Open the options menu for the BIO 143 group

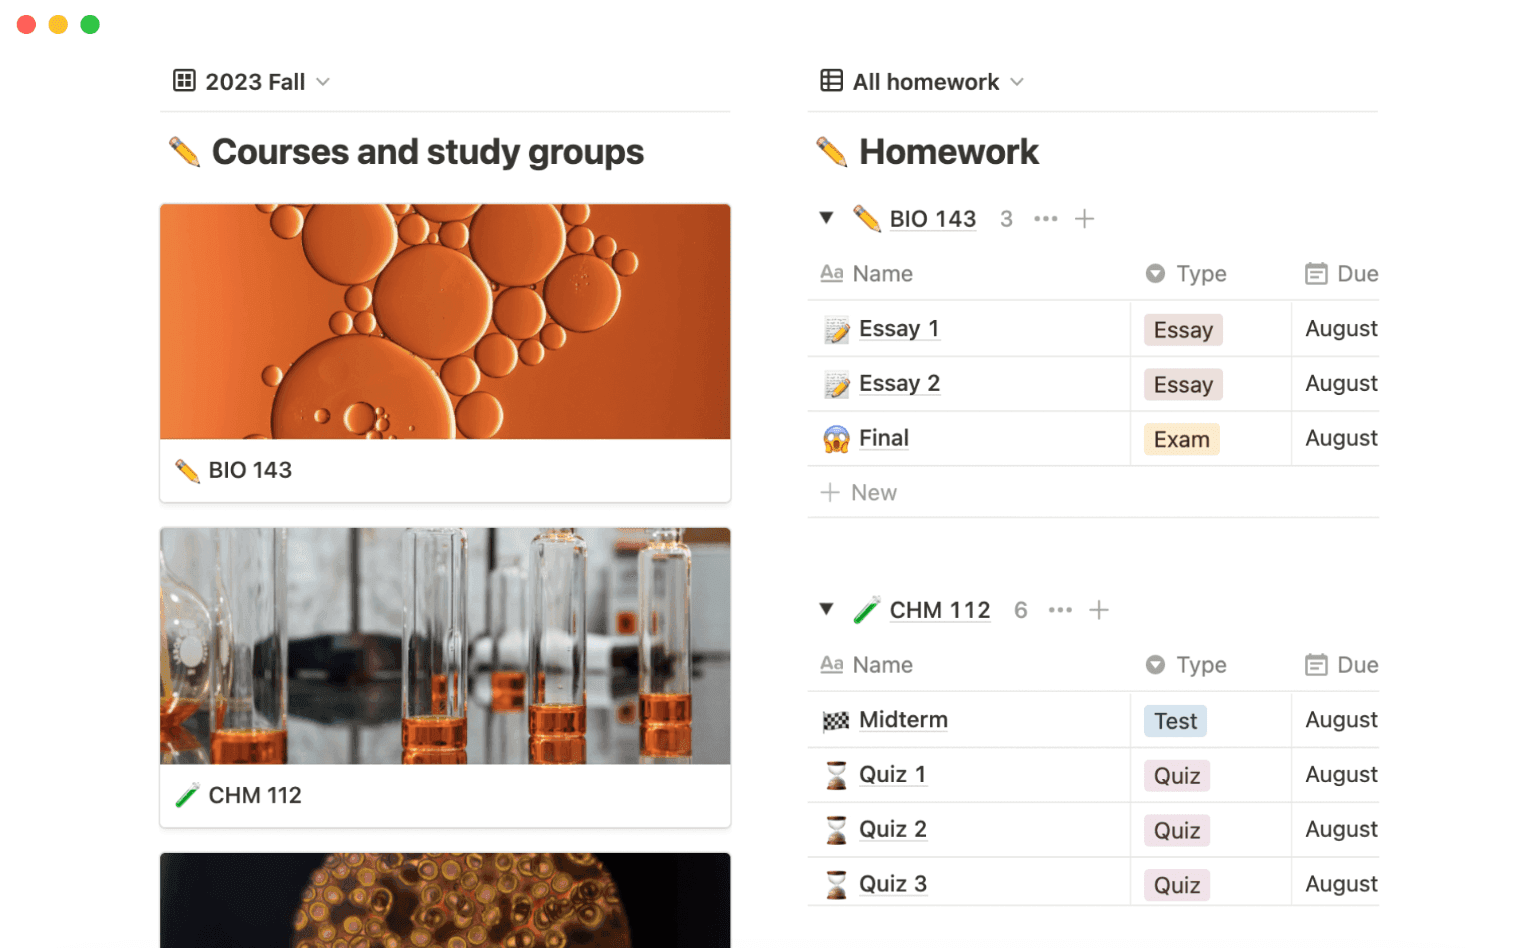(1046, 218)
